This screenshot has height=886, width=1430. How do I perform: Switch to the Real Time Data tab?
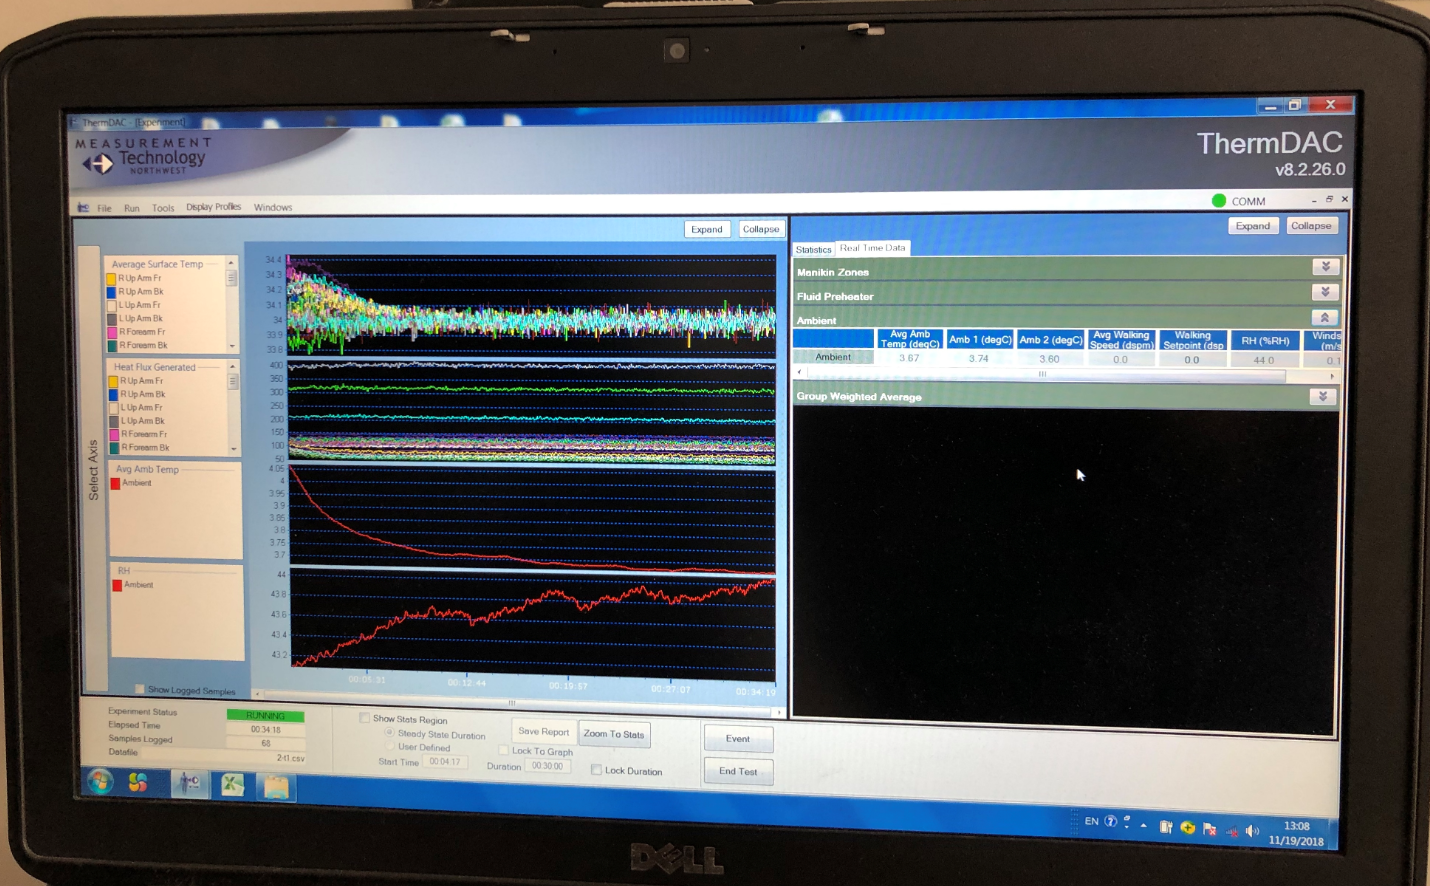873,248
